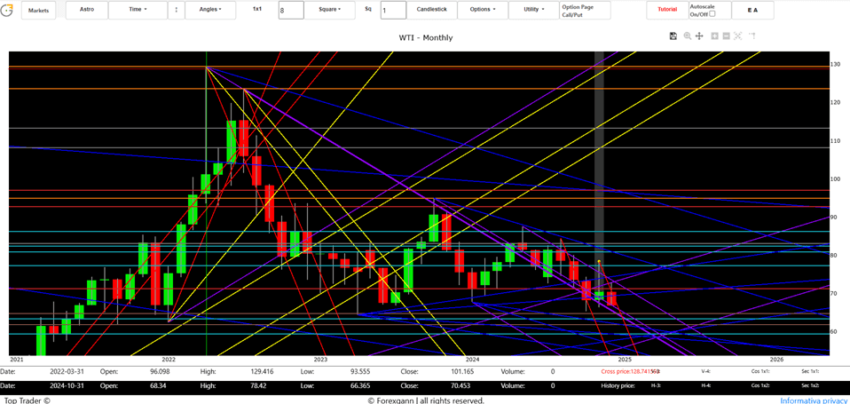Screen dimensions: 850x404
Task: Click the Low value 66.365
Action: coord(360,386)
